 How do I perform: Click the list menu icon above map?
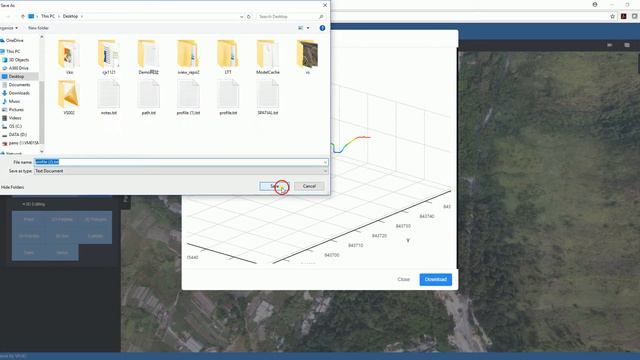click(x=627, y=45)
